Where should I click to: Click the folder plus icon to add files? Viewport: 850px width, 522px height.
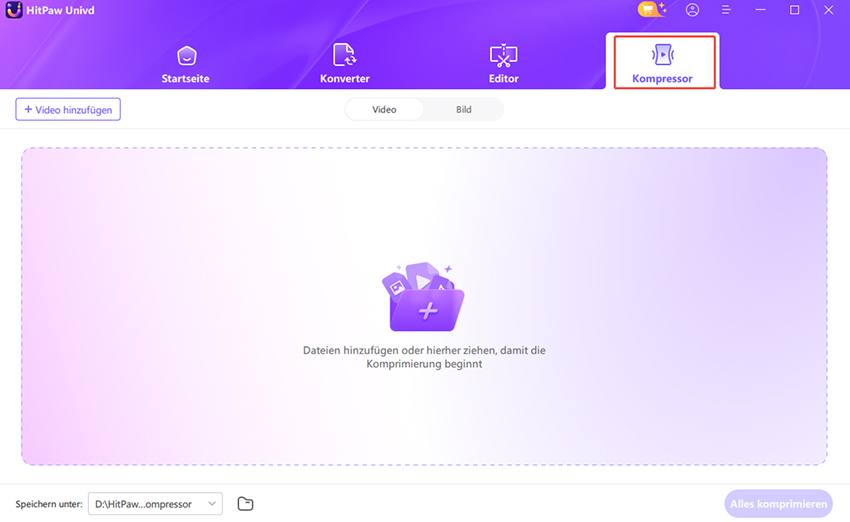[424, 298]
